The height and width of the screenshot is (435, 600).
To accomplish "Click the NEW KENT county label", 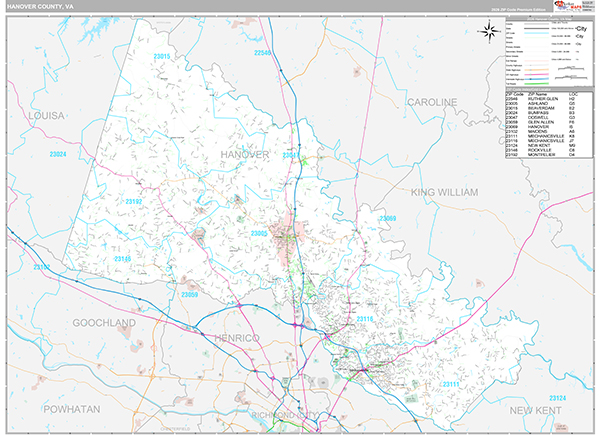I will (533, 411).
